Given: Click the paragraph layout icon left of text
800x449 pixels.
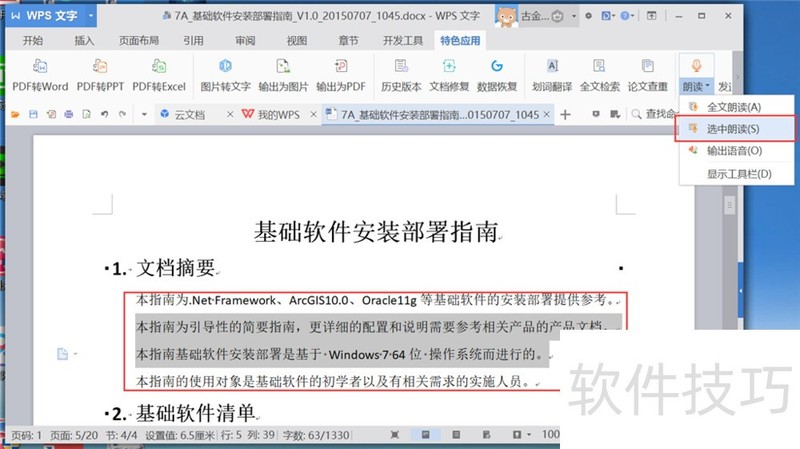Looking at the screenshot, I should coord(62,354).
